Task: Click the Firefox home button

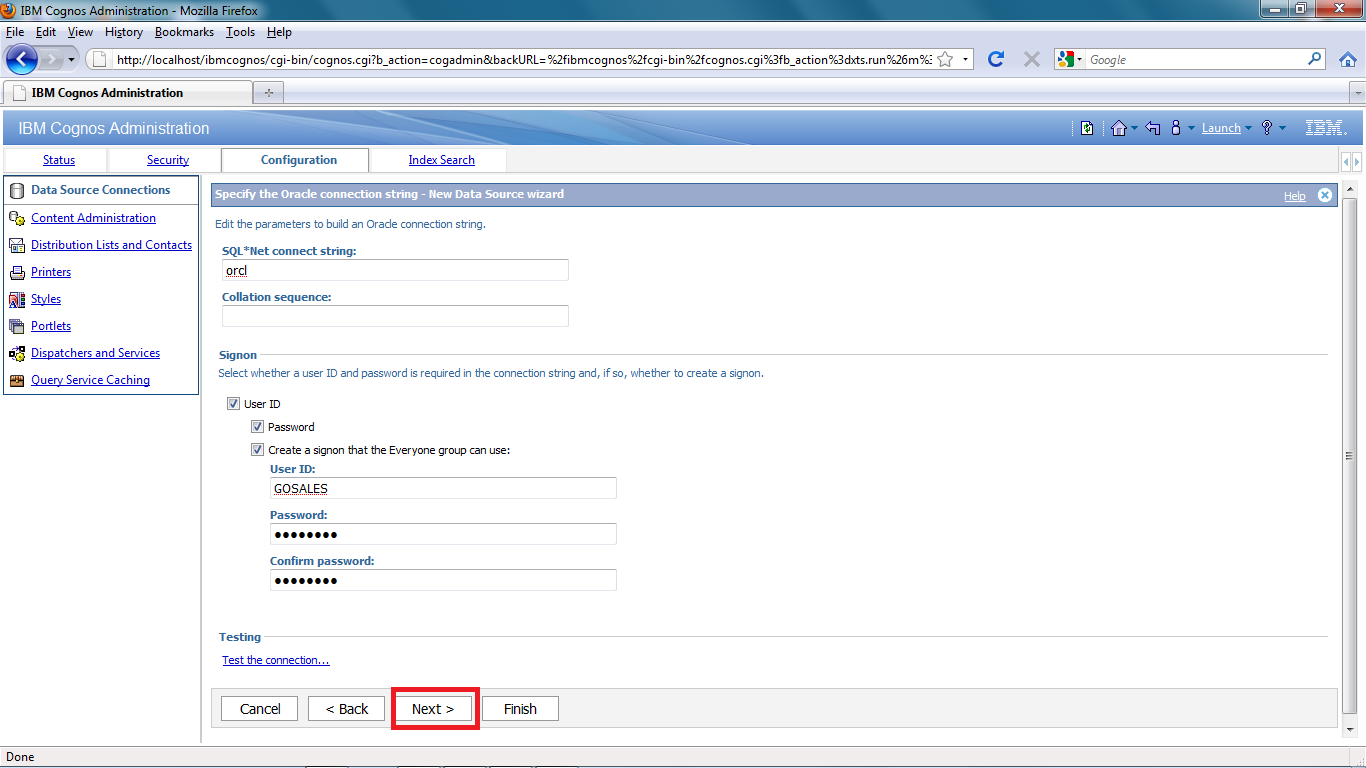Action: click(1347, 59)
